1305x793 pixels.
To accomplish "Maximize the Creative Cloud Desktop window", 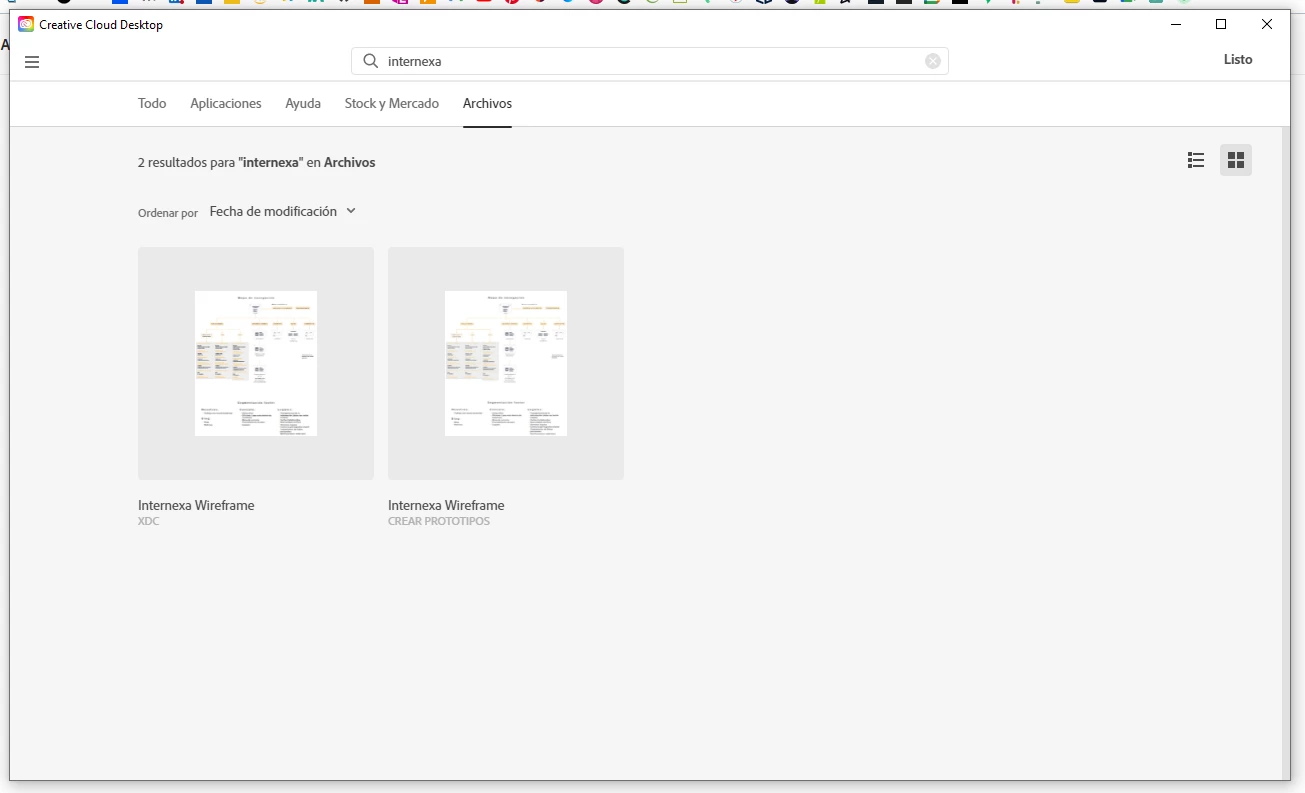I will (x=1221, y=24).
